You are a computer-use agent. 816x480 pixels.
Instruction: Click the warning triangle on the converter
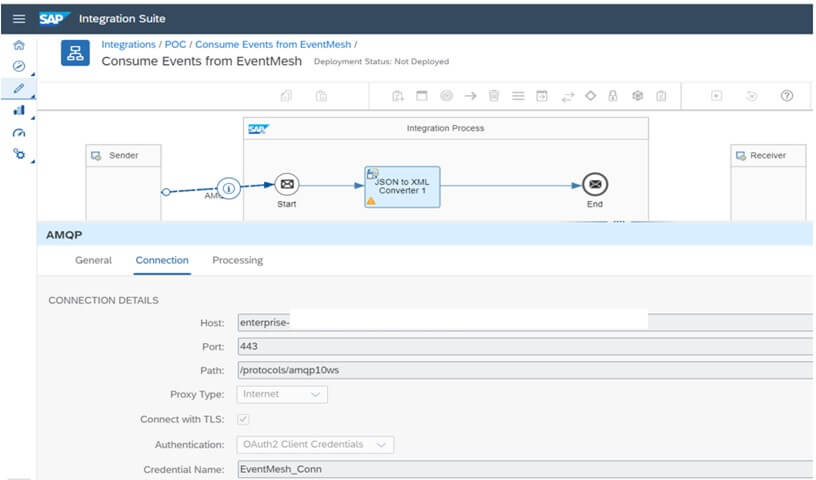(x=371, y=201)
